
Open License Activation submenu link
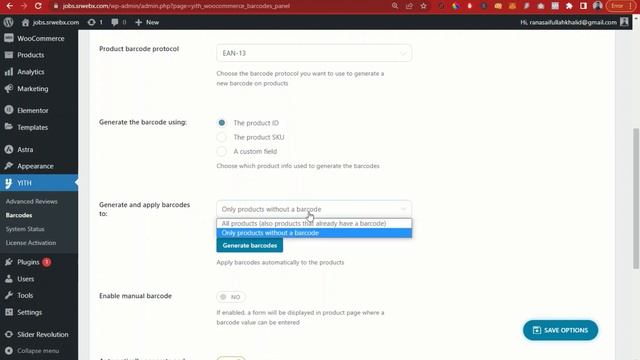click(31, 243)
